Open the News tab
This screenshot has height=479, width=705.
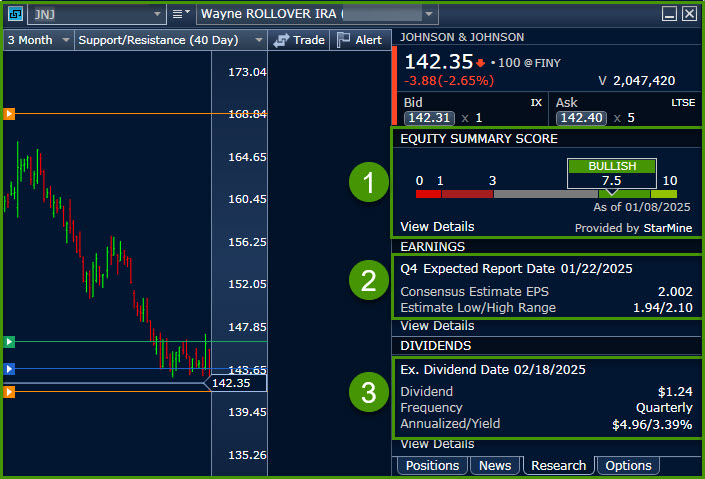click(495, 465)
